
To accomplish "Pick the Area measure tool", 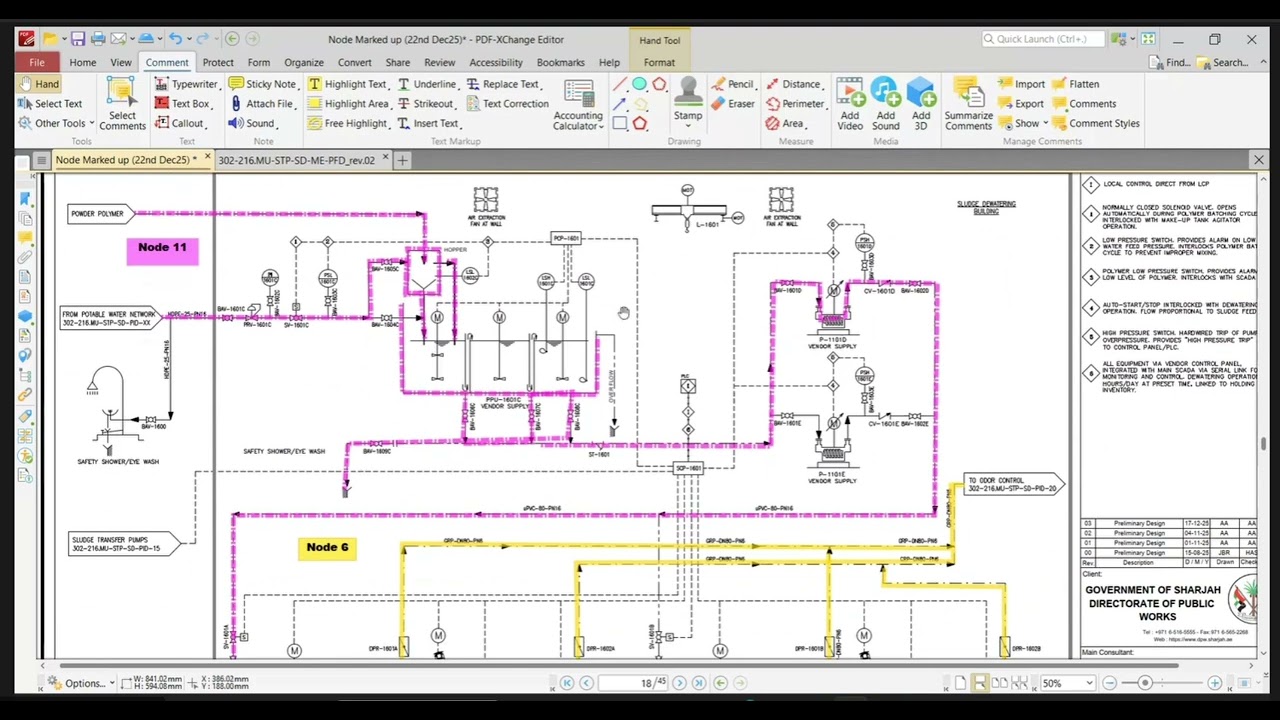I will click(x=785, y=123).
